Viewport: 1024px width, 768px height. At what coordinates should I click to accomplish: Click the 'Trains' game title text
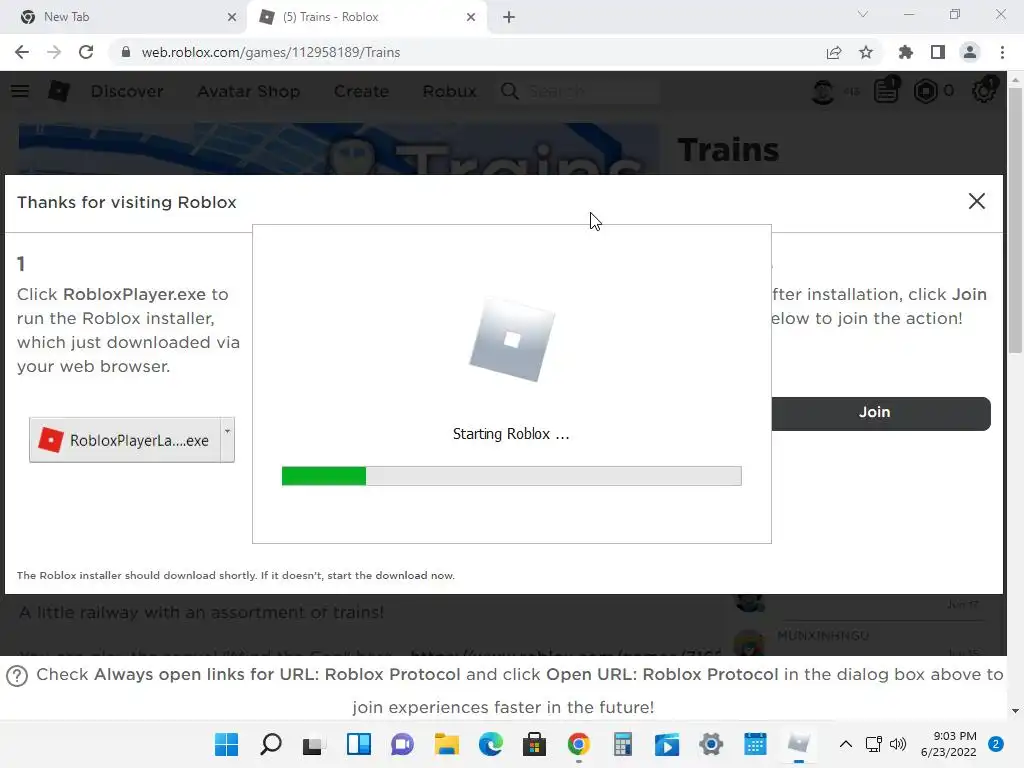point(728,150)
